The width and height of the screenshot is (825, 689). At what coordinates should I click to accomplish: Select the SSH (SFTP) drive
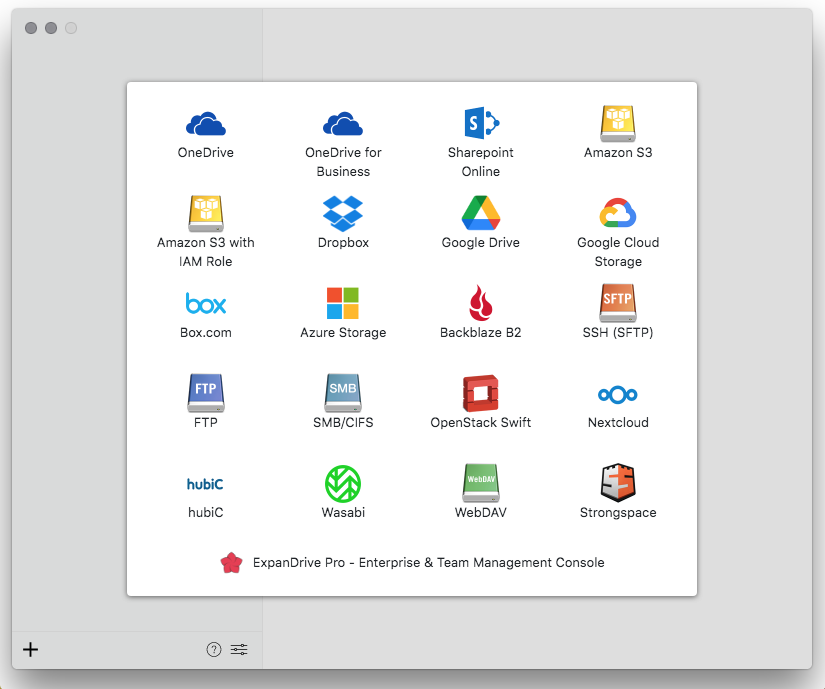click(618, 304)
